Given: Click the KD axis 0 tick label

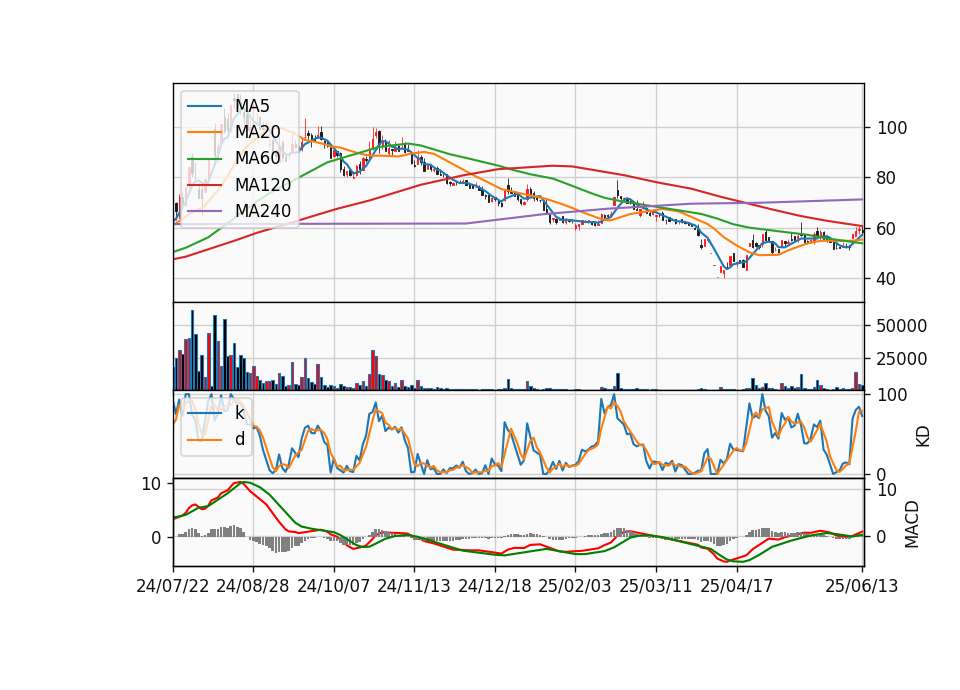Looking at the screenshot, I should [x=882, y=474].
